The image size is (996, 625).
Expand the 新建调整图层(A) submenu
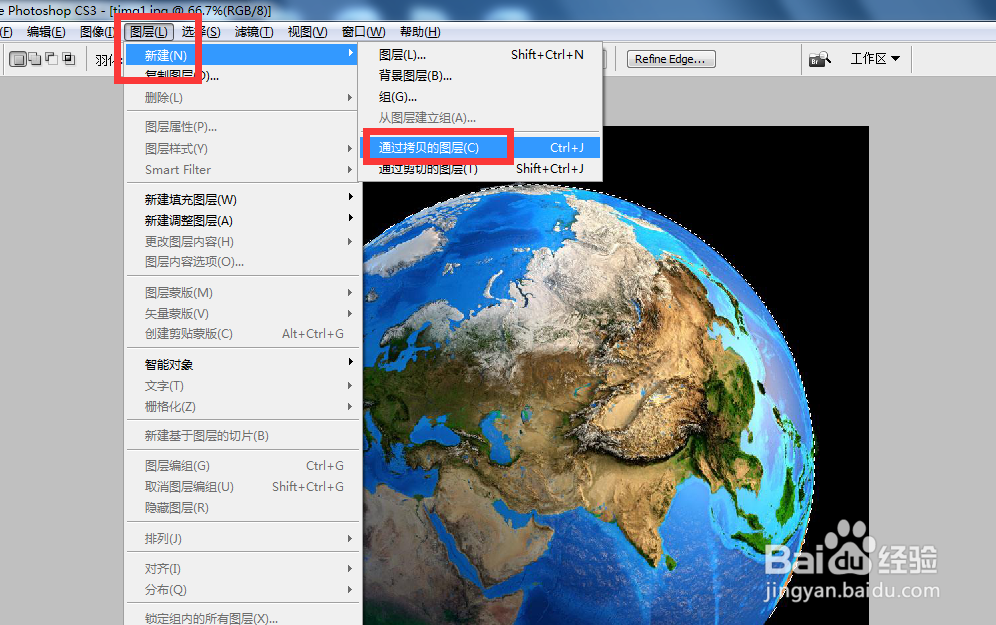tap(242, 220)
